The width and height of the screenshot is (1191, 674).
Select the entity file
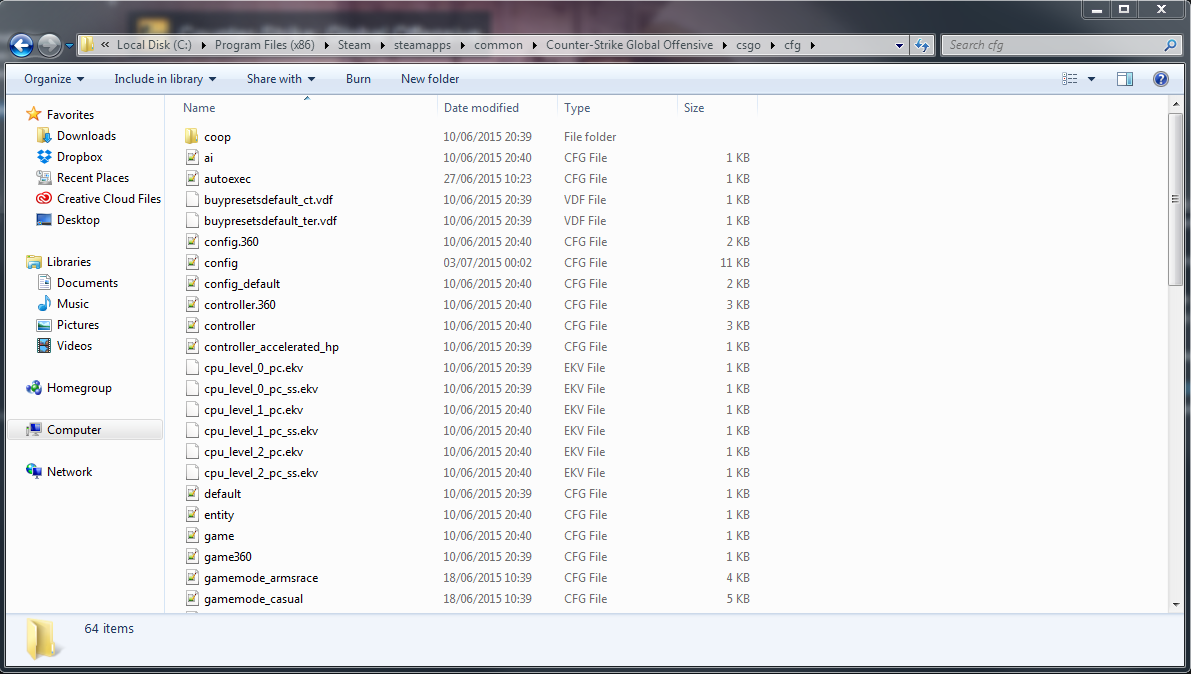pyautogui.click(x=219, y=515)
